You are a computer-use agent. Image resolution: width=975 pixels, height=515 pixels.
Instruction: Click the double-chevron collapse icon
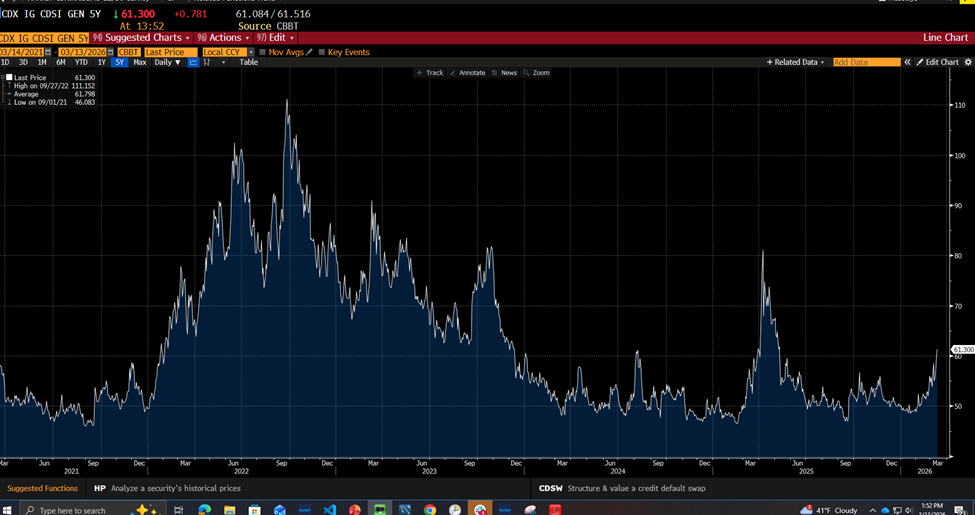(x=907, y=62)
